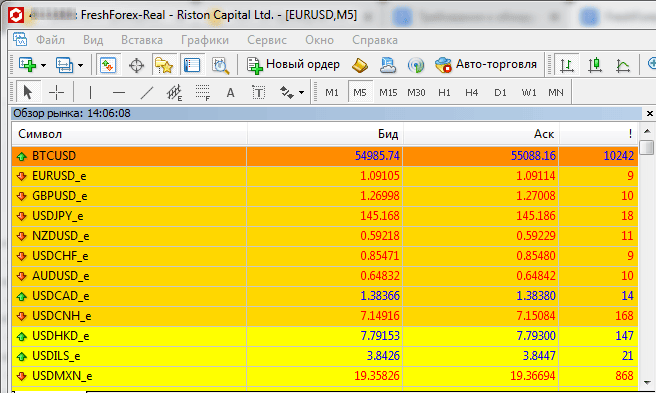This screenshot has width=656, height=393.
Task: Open the Сервис menu
Action: click(267, 40)
